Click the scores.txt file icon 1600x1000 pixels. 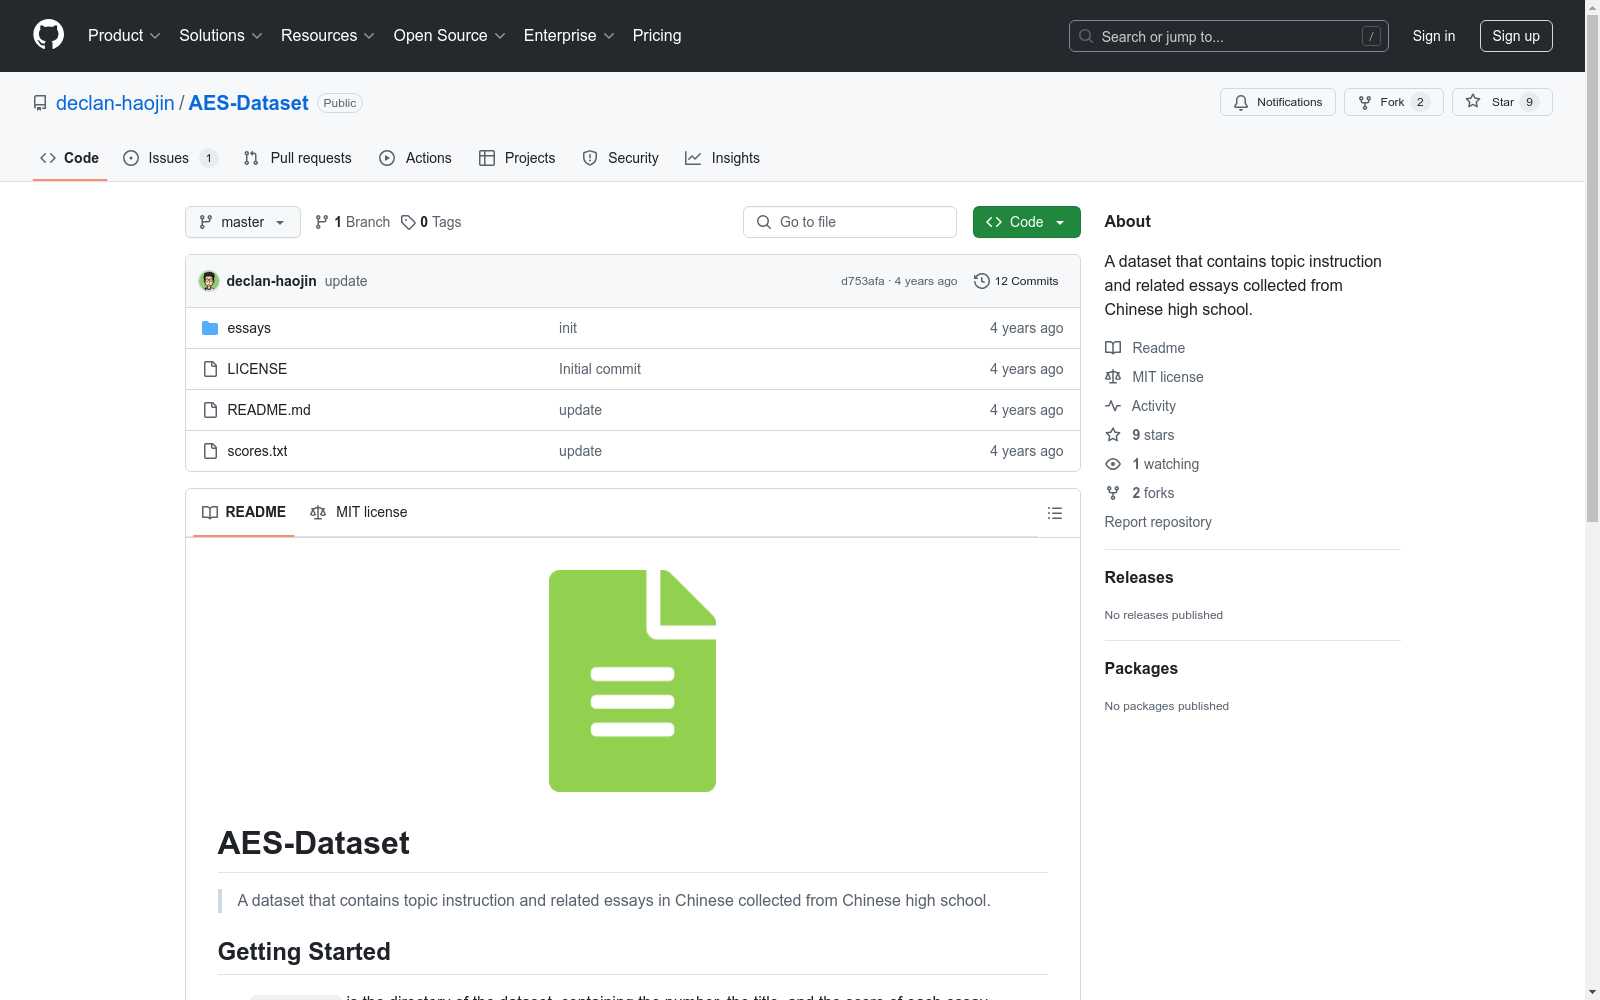point(210,451)
